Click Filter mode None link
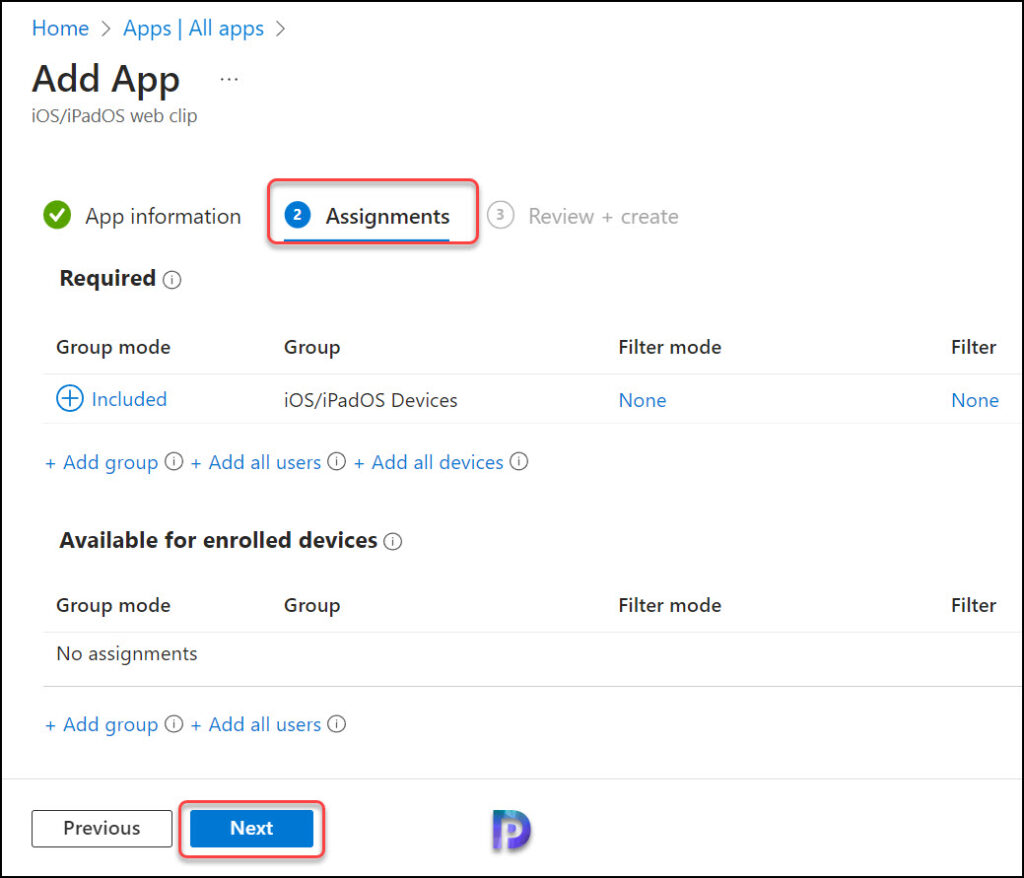The width and height of the screenshot is (1024, 878). point(643,400)
